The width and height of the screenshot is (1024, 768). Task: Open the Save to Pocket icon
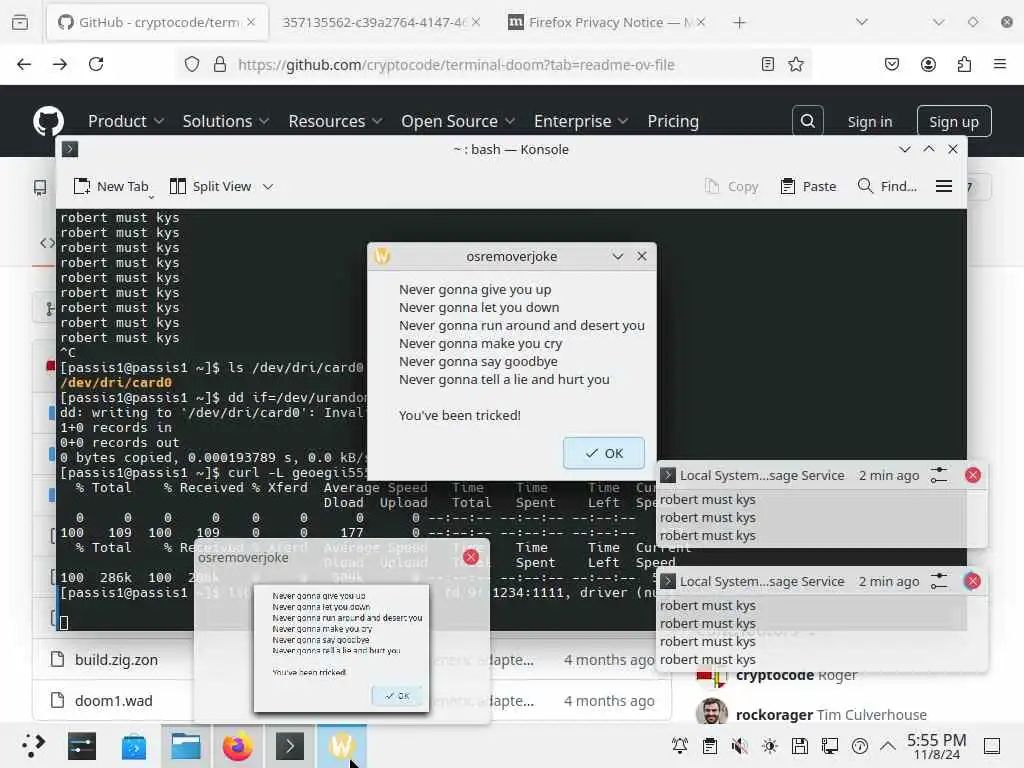[x=892, y=64]
